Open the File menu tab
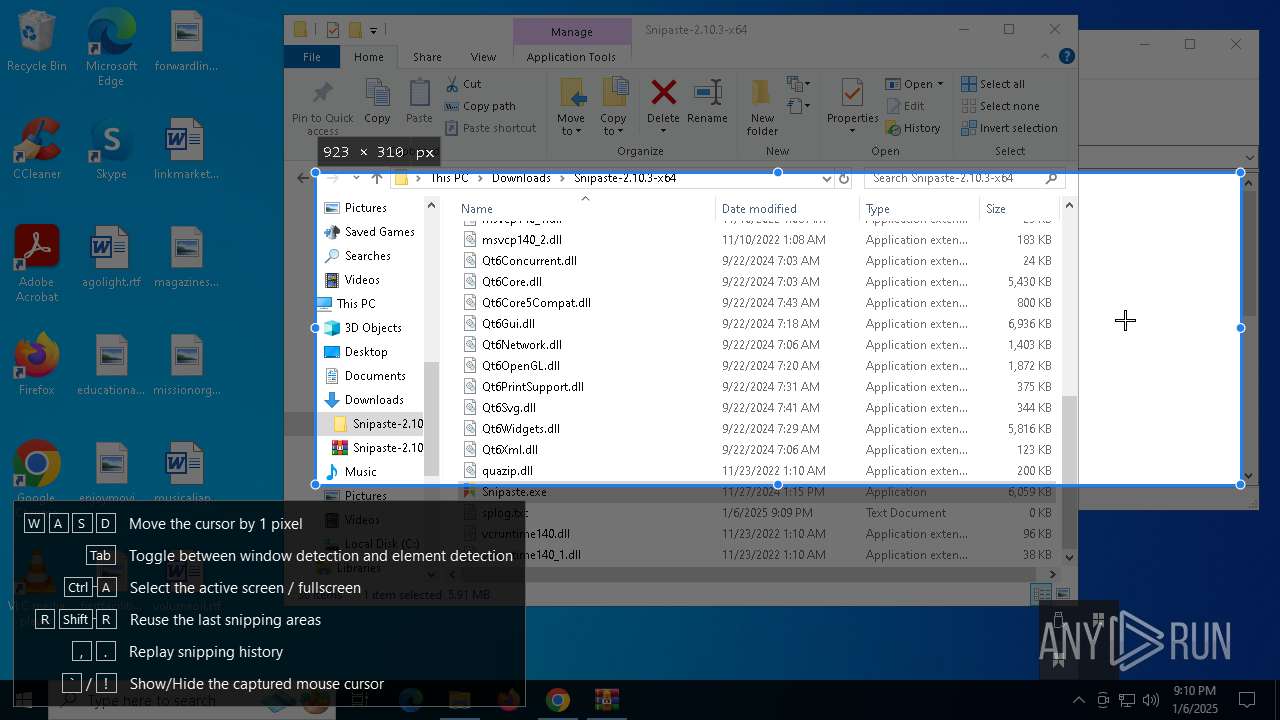The width and height of the screenshot is (1280, 720). 312,57
